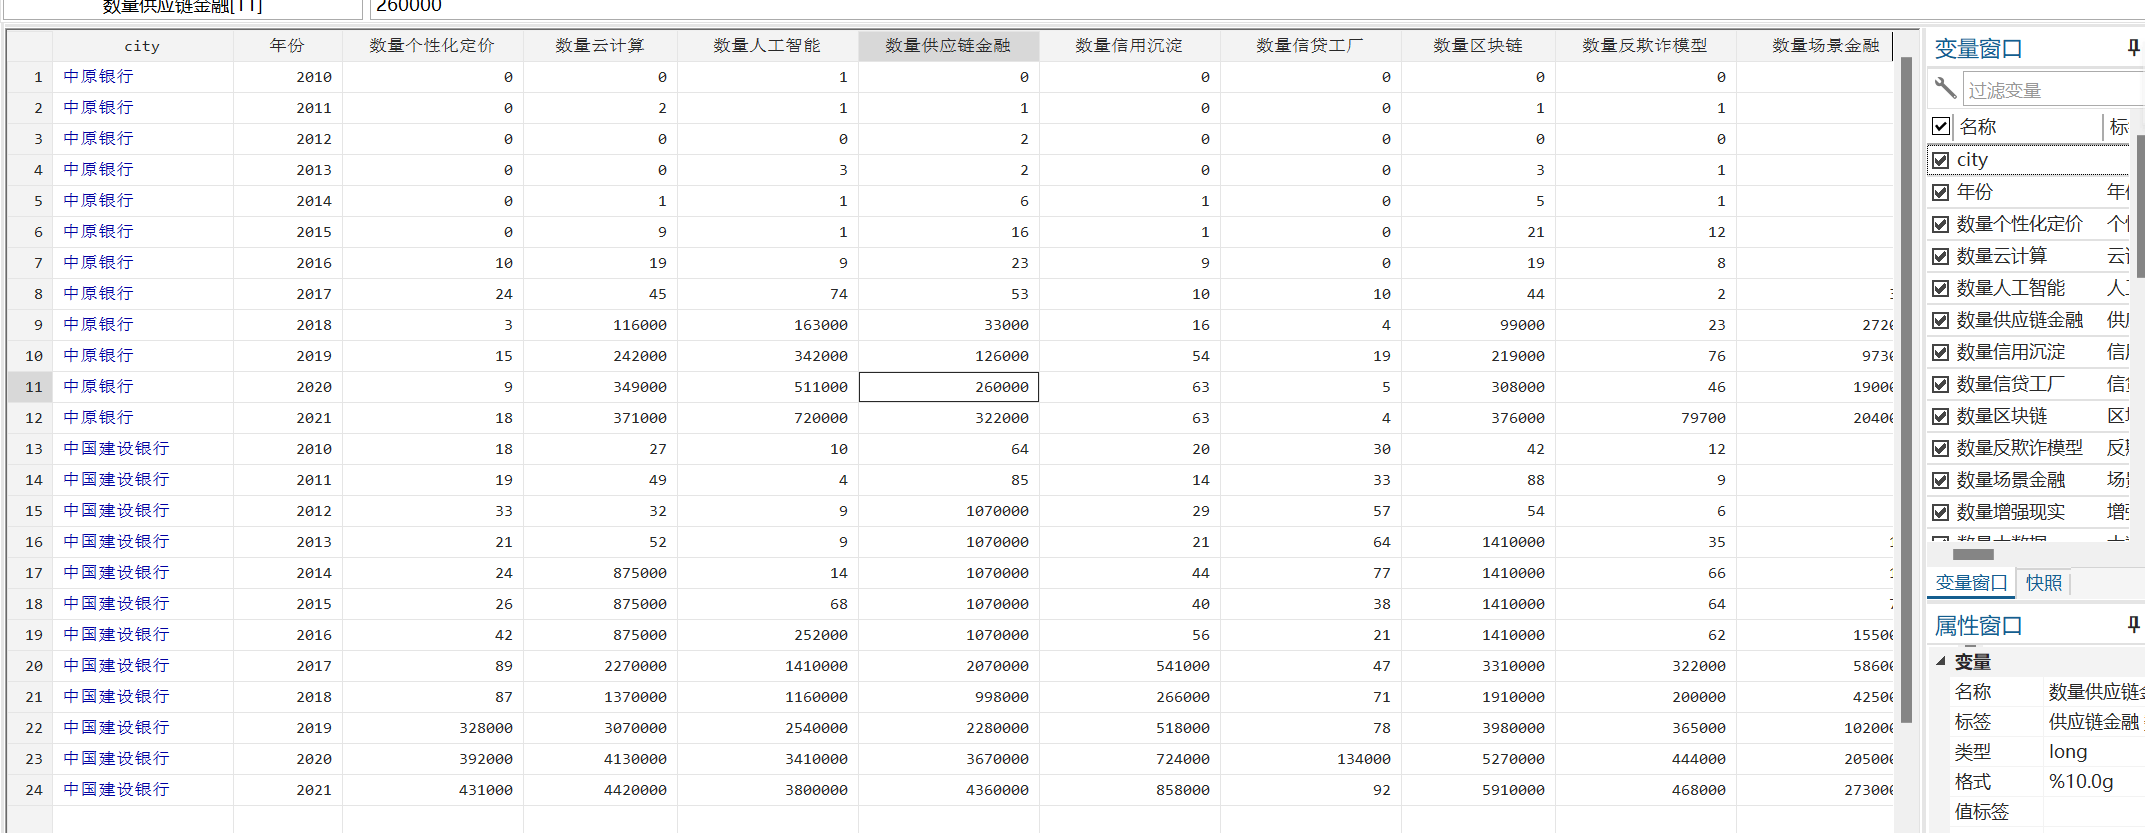Click the variables list horizontal scrollbar thumb

coord(1972,554)
